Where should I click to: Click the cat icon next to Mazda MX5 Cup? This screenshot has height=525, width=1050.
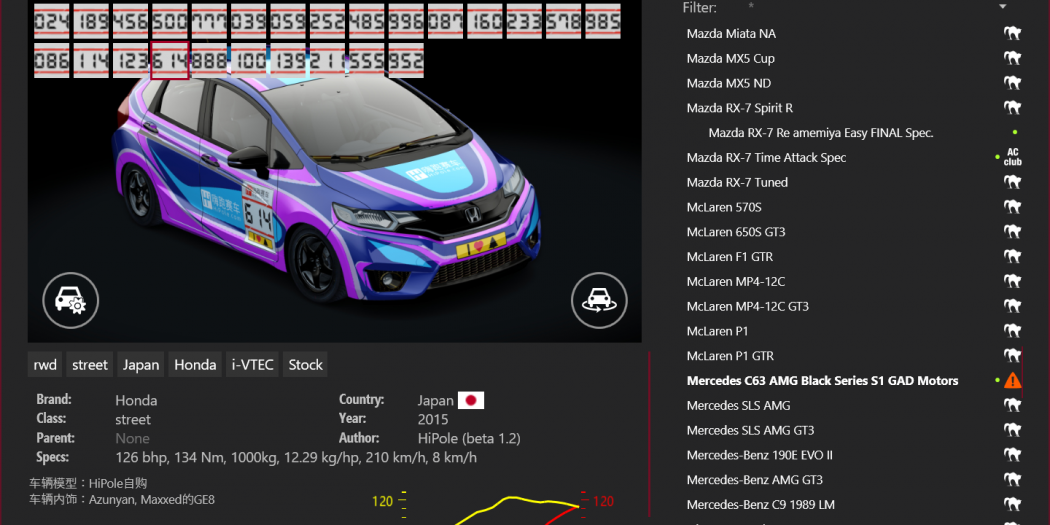(x=1012, y=58)
